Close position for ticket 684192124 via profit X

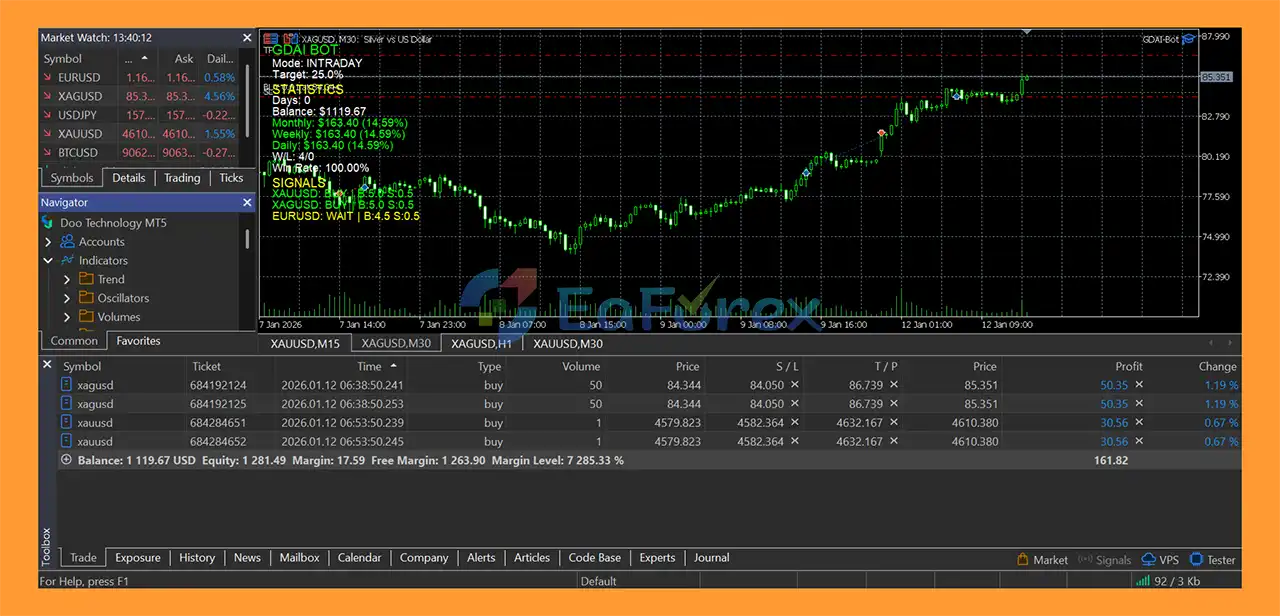click(x=1138, y=385)
